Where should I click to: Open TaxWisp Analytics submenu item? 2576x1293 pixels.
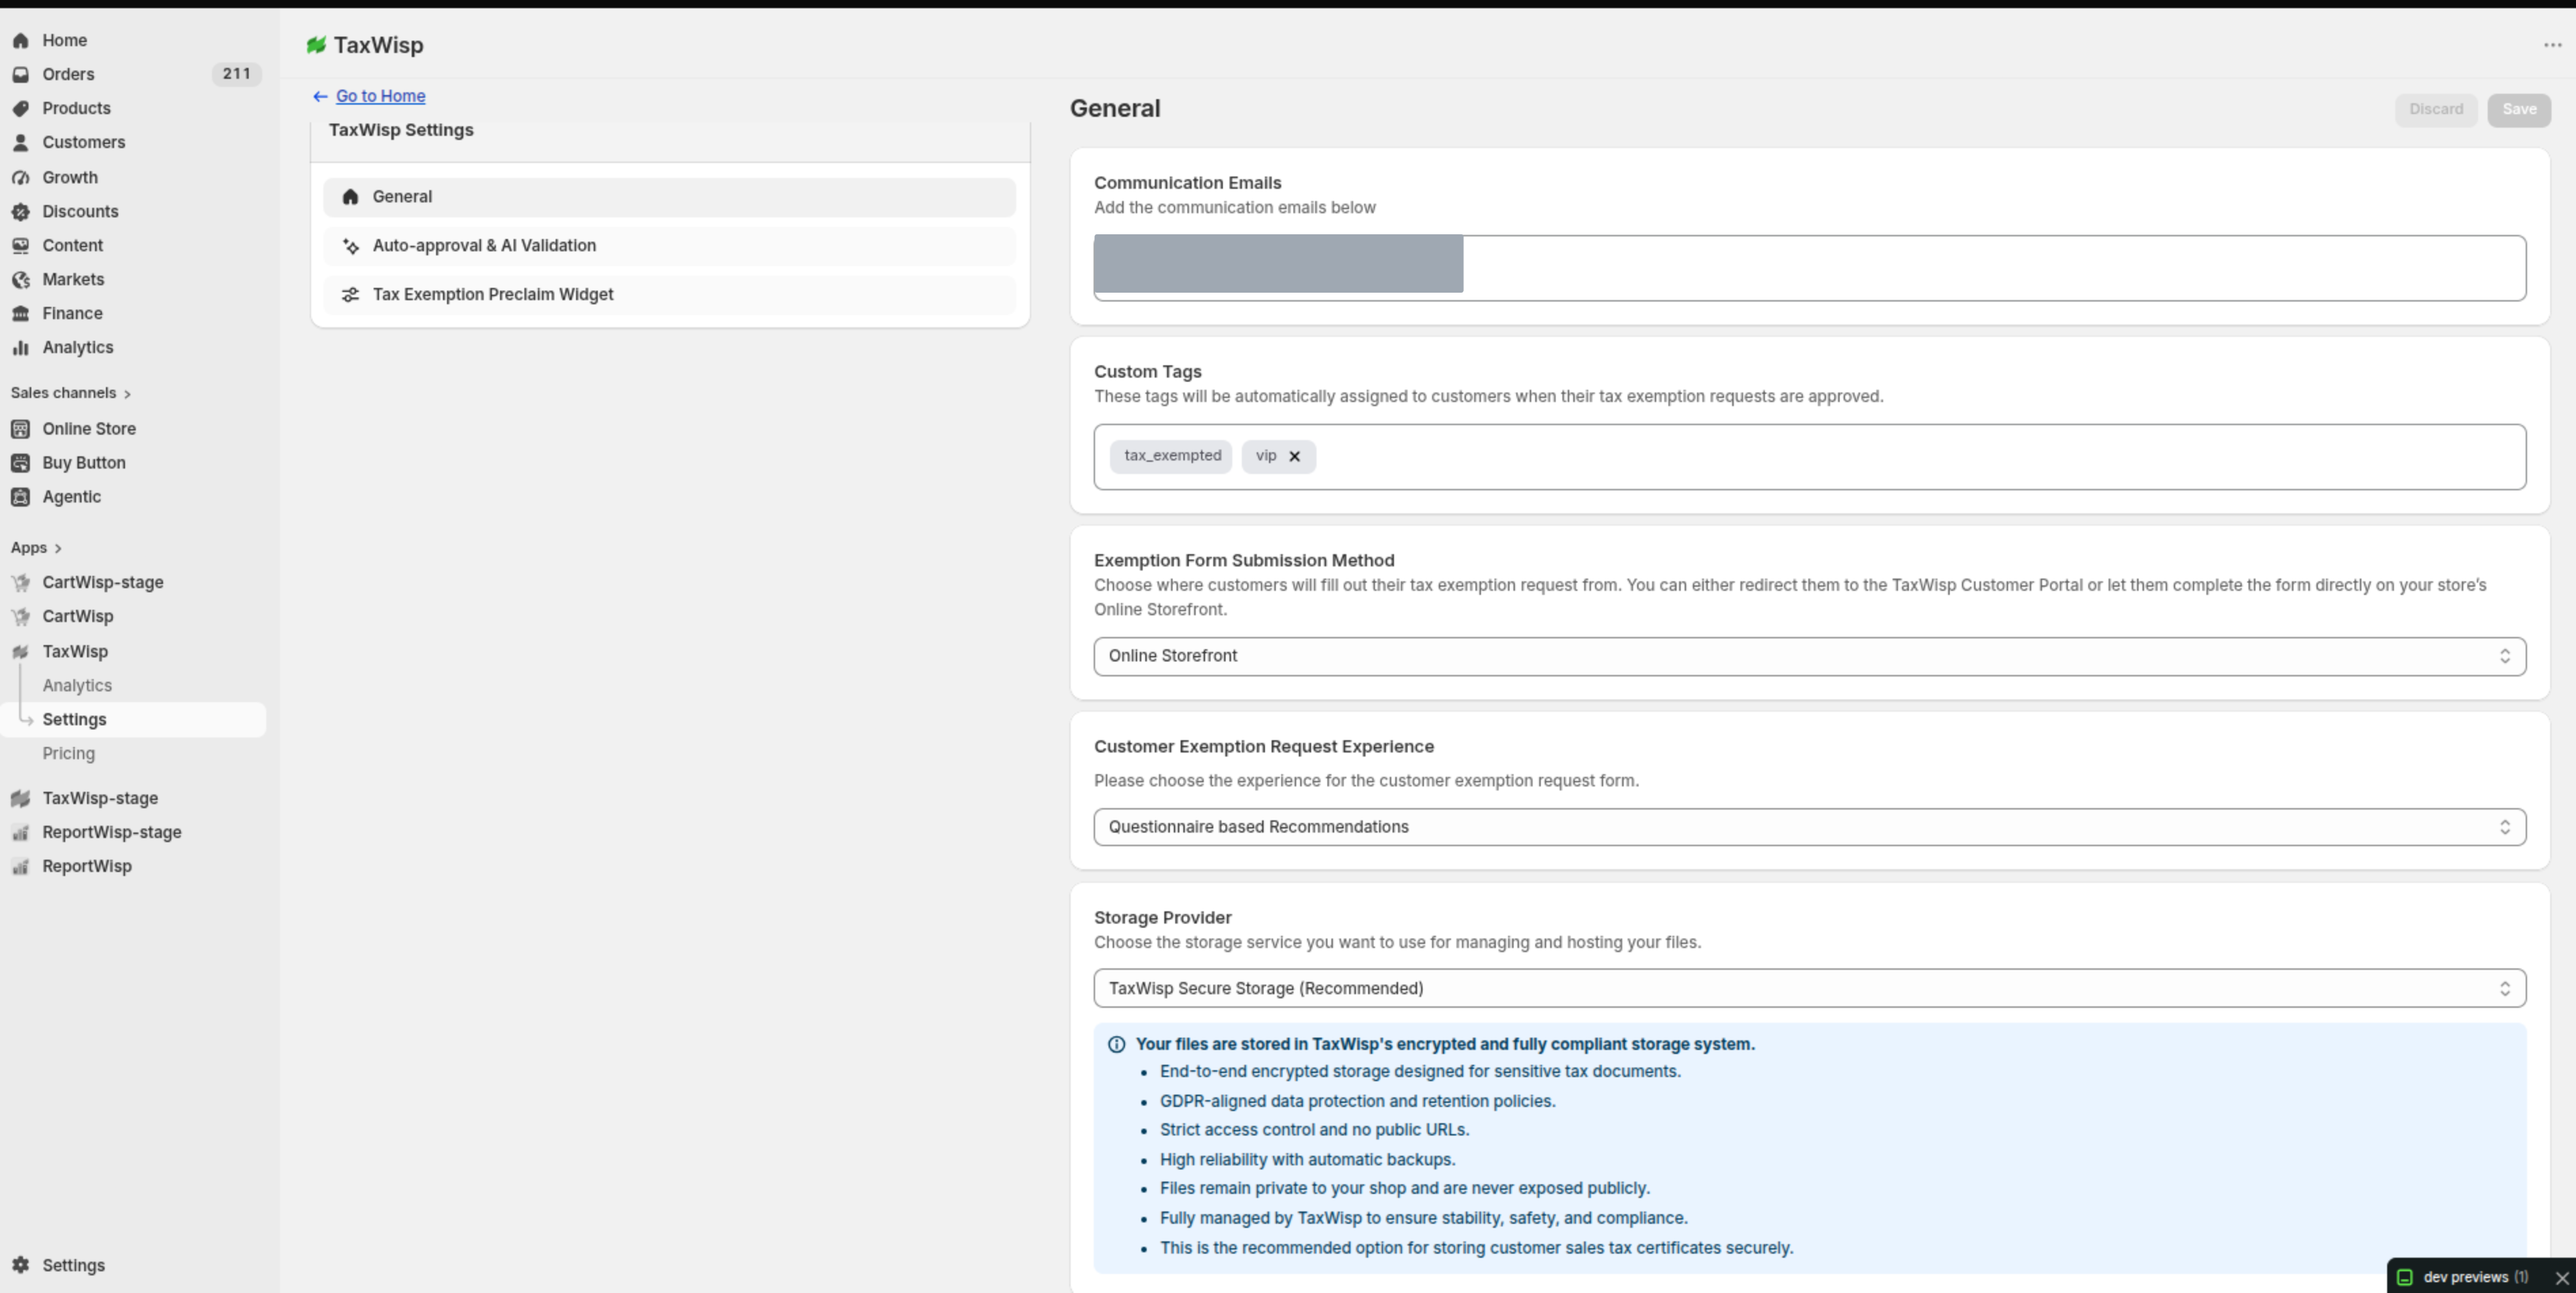pyautogui.click(x=77, y=685)
